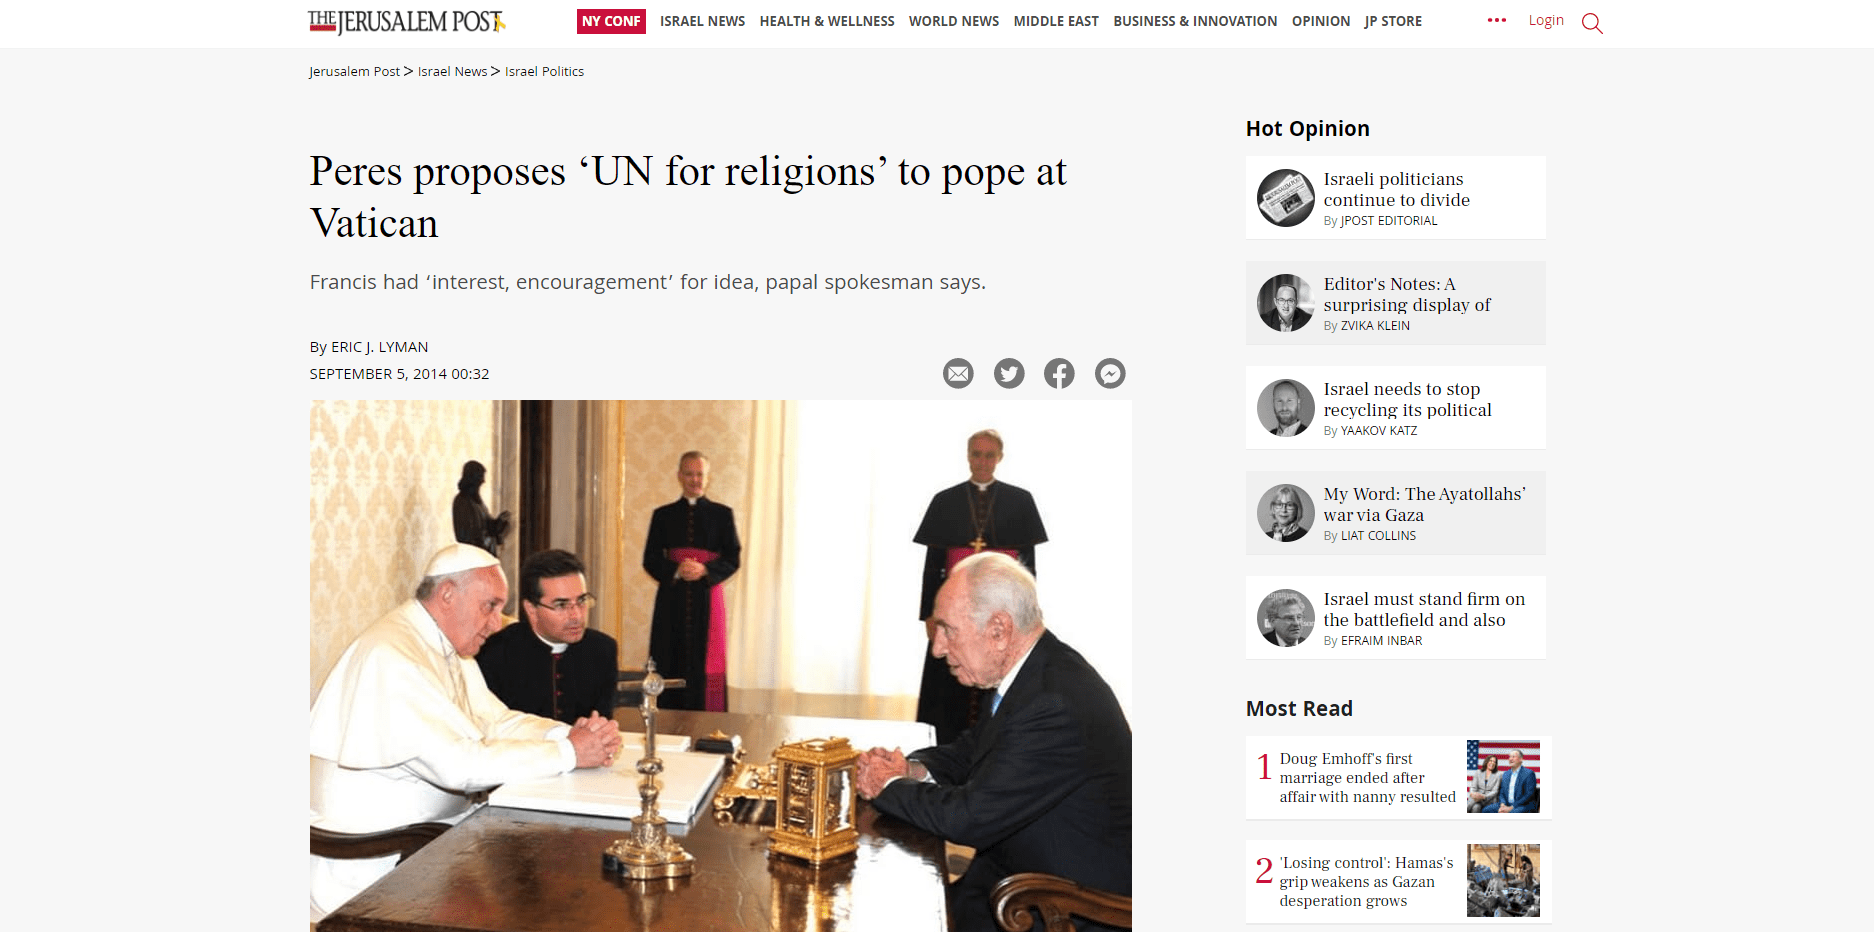
Task: Read 'My Word: The Ayatollahs' war' opinion
Action: pos(1424,505)
